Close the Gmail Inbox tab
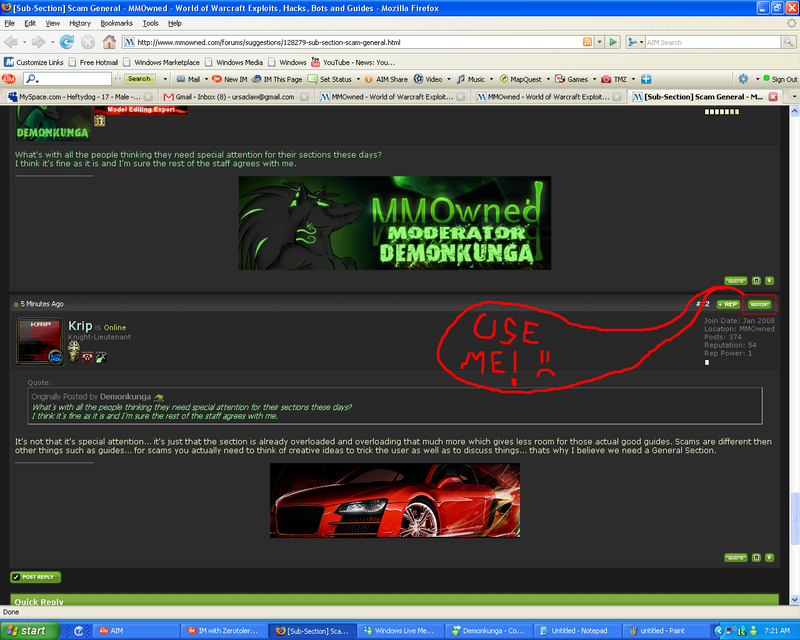Viewport: 800px width, 640px height. [x=304, y=96]
